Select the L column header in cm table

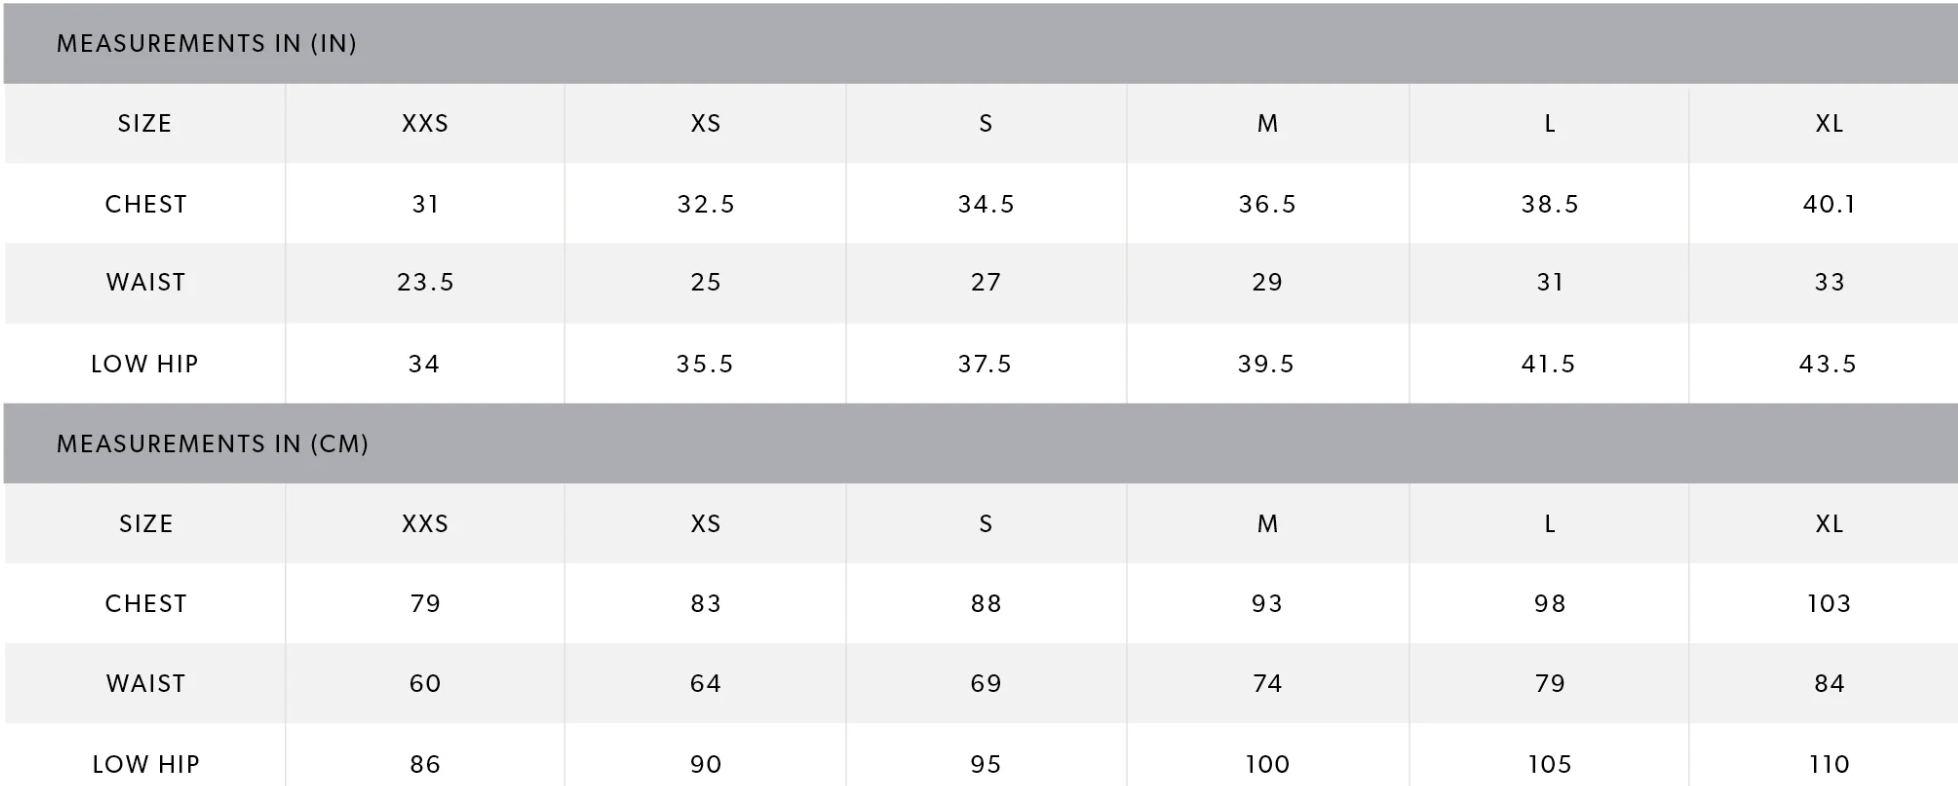click(x=1549, y=524)
